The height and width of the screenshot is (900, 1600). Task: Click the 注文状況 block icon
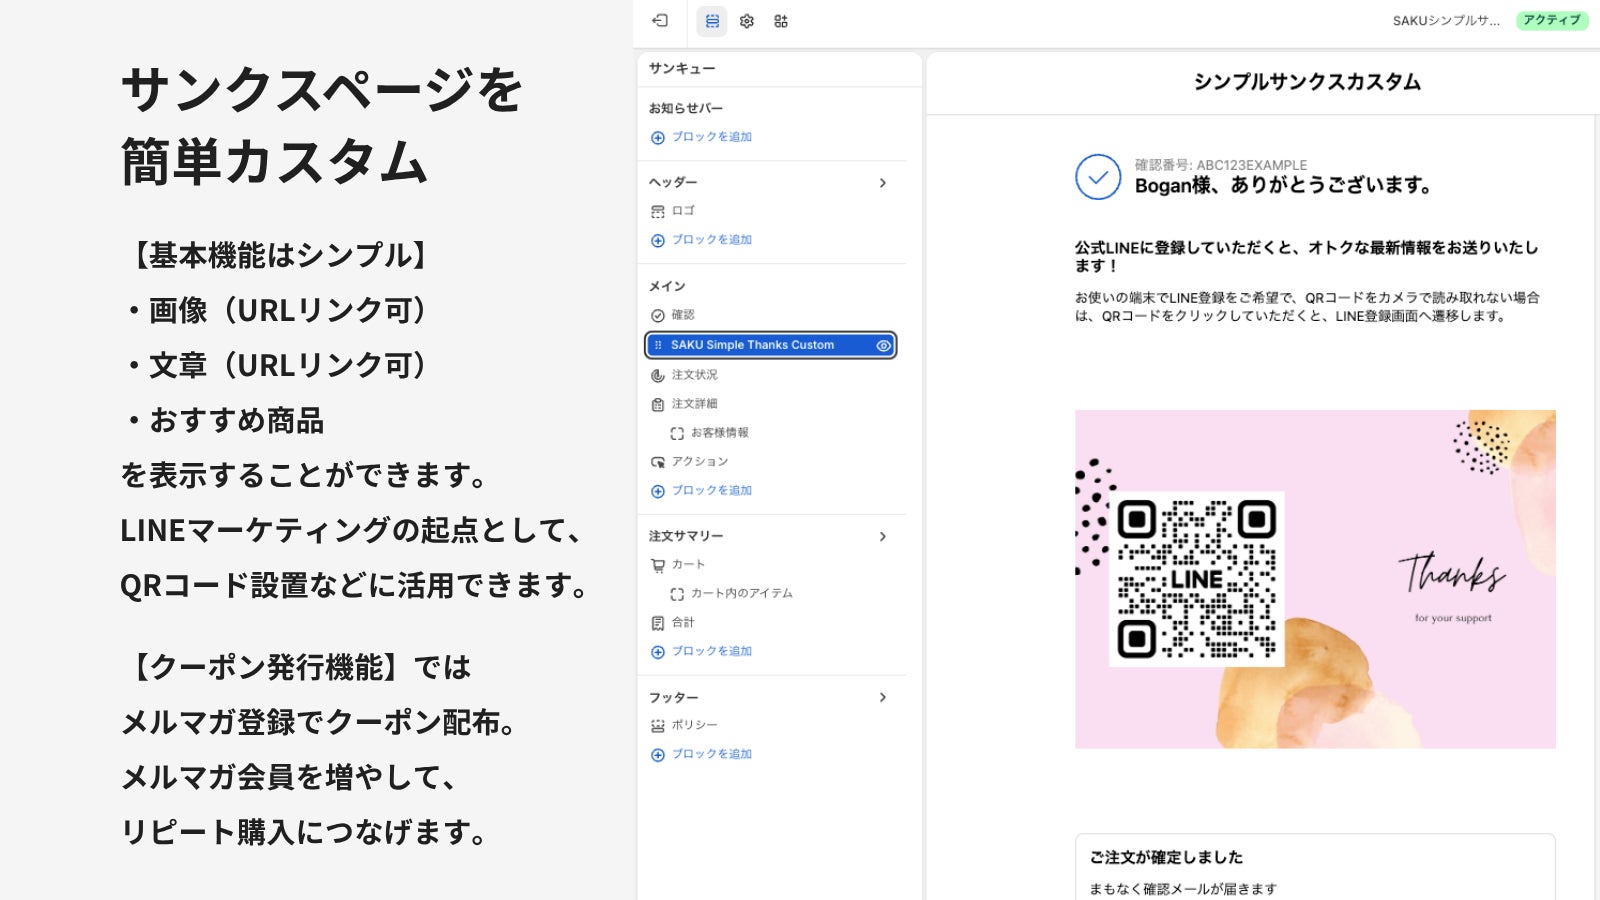658,376
